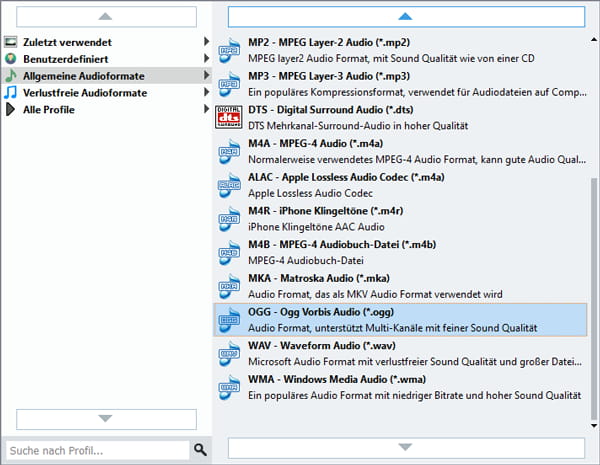Click the Benutzerdefiniert globe icon
This screenshot has width=600, height=465.
[x=11, y=59]
